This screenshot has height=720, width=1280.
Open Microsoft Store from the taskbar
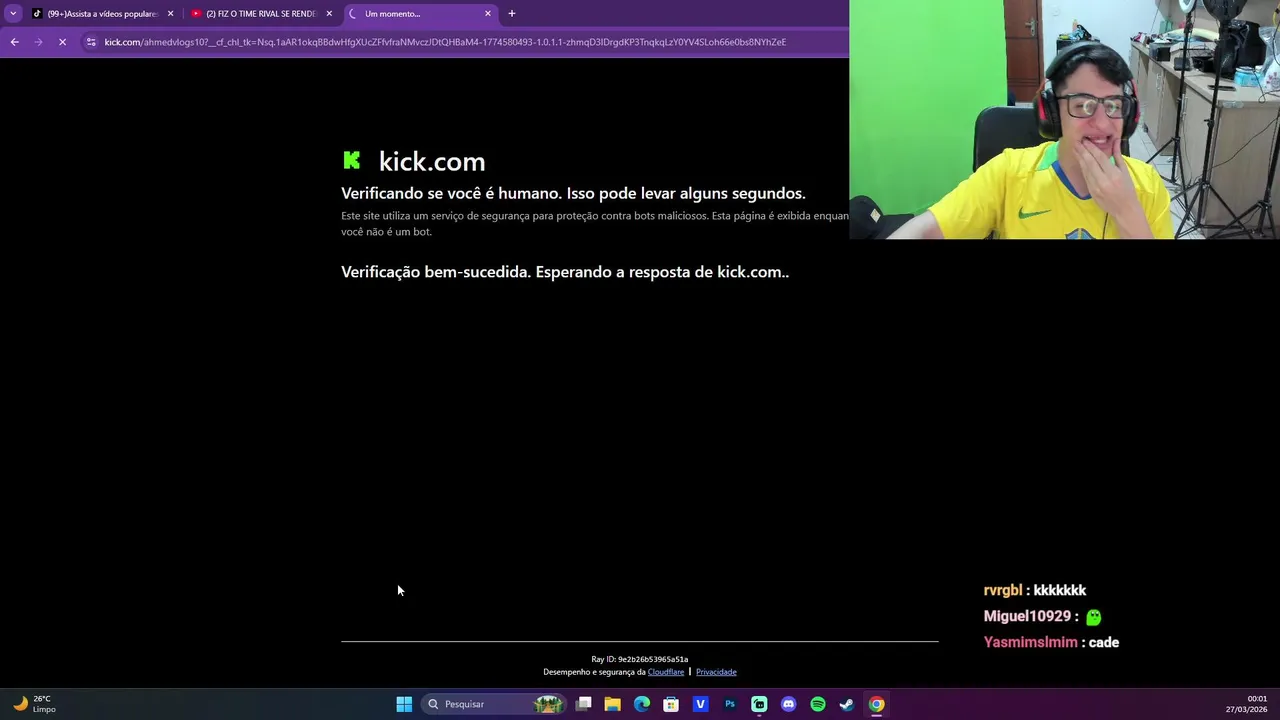671,704
